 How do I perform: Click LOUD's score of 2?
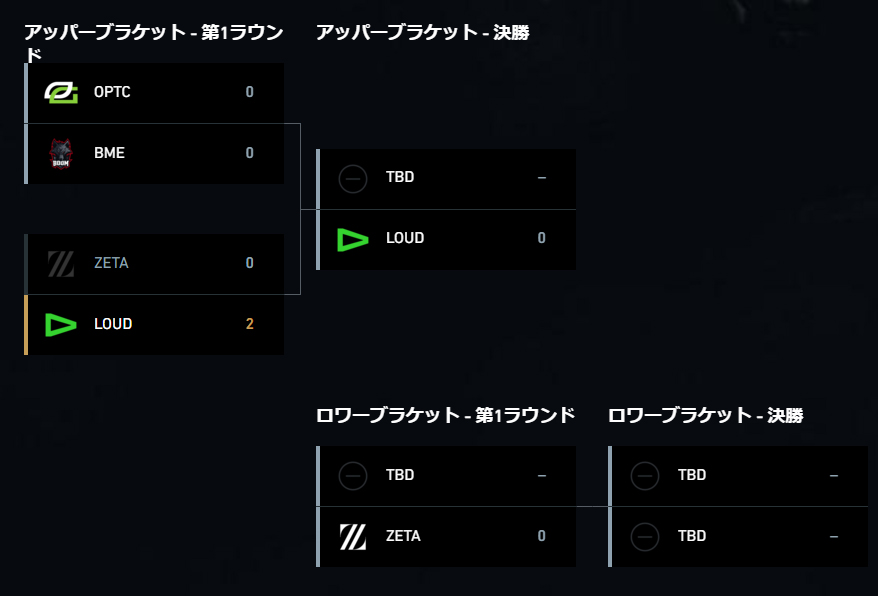coord(250,324)
